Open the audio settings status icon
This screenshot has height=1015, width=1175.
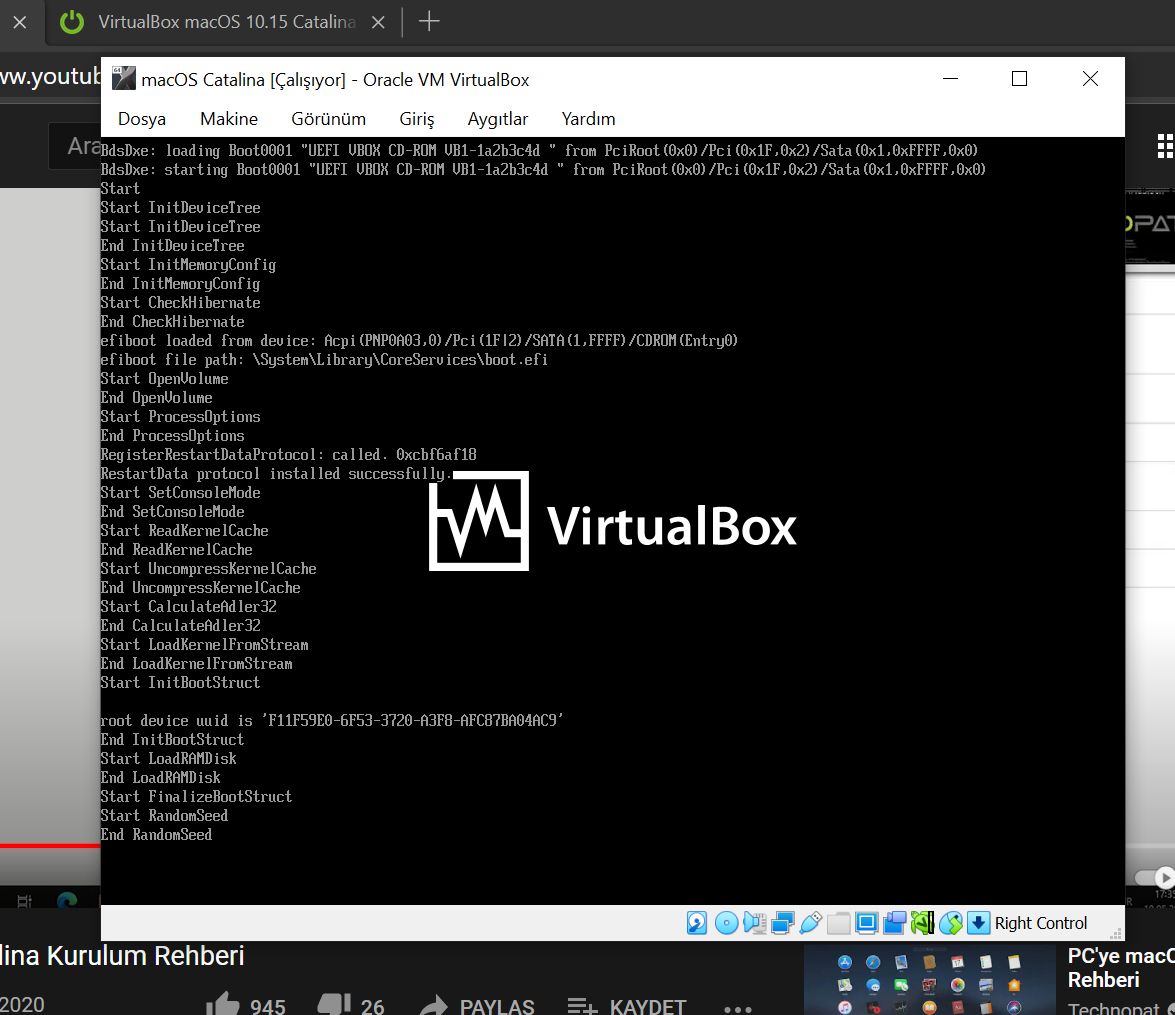[754, 923]
